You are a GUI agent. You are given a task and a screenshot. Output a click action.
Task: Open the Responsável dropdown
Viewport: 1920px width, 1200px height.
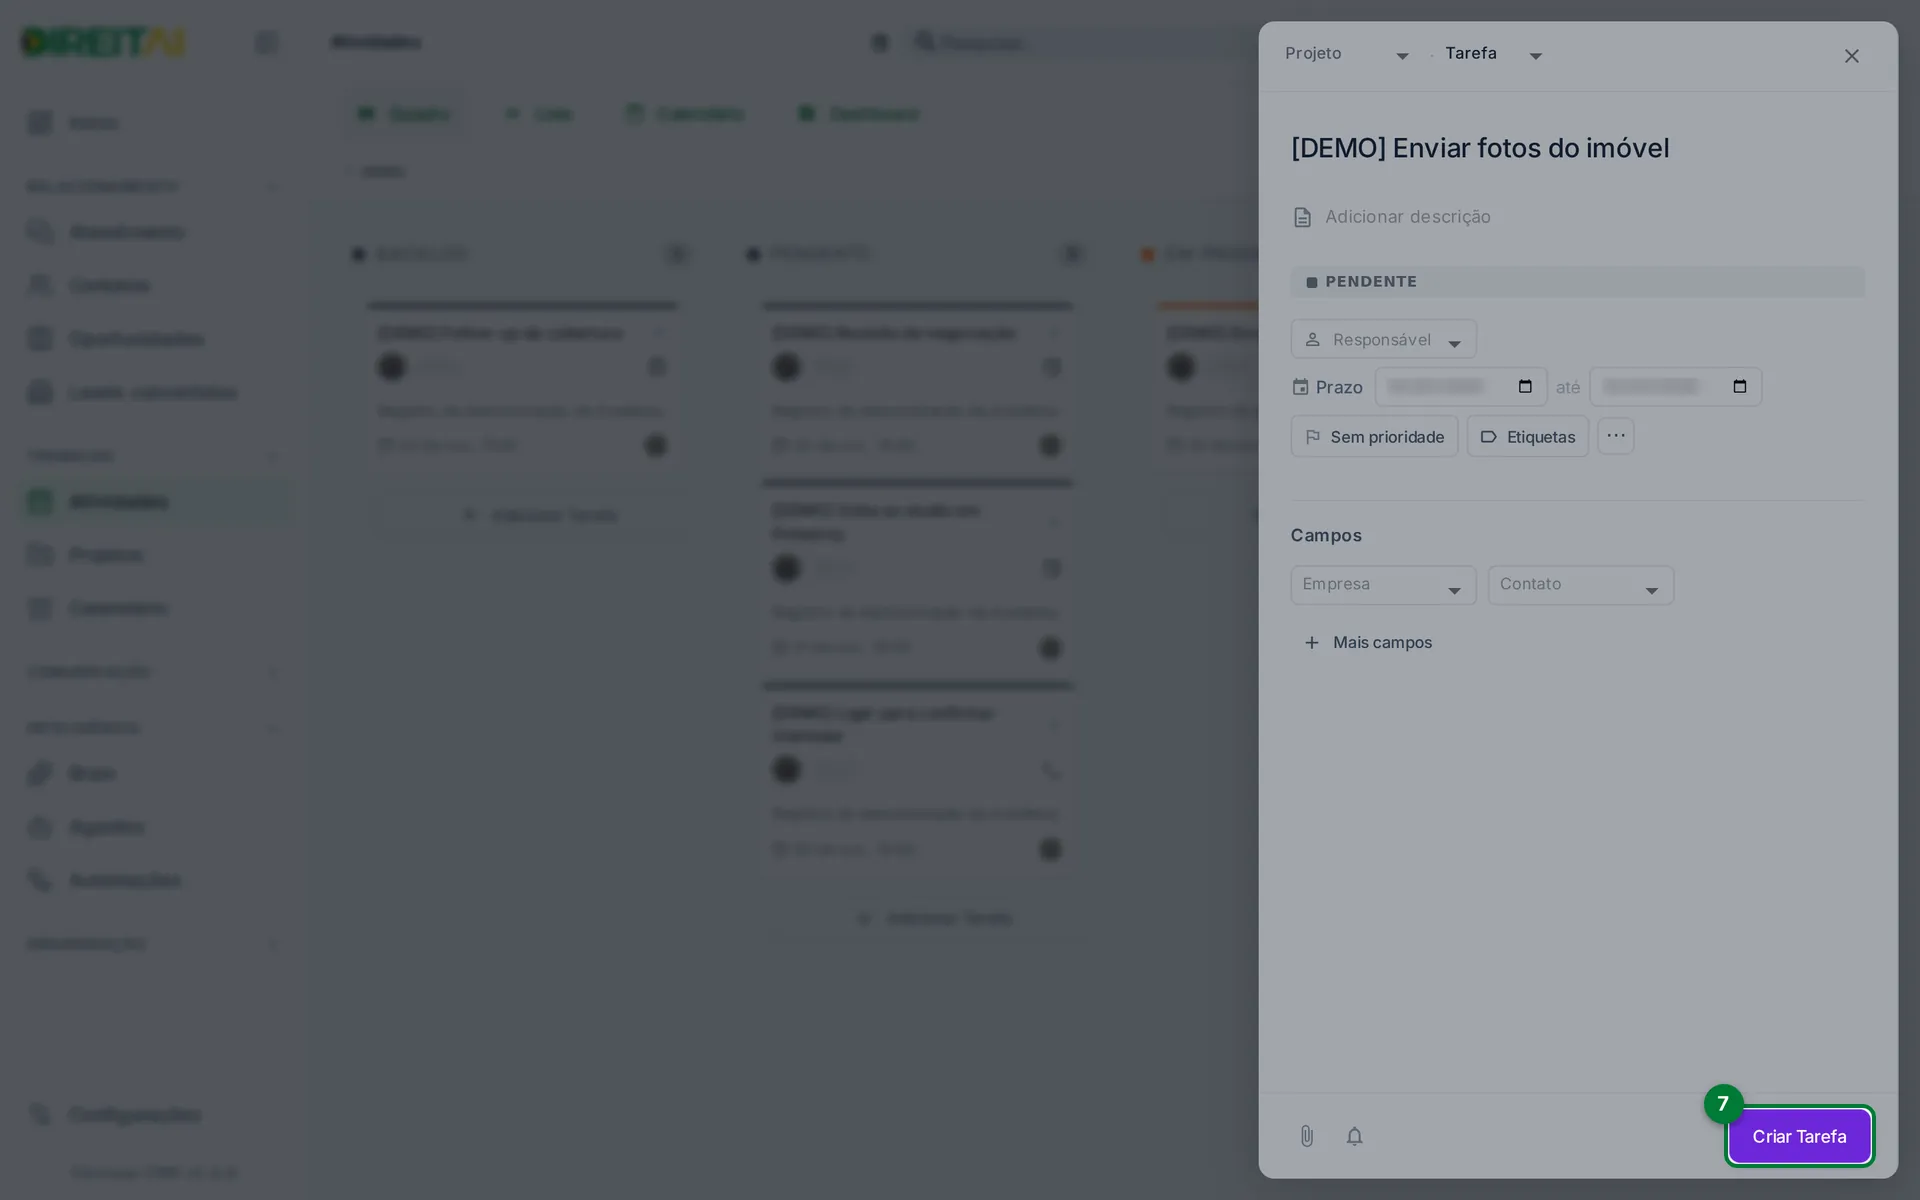click(x=1383, y=340)
